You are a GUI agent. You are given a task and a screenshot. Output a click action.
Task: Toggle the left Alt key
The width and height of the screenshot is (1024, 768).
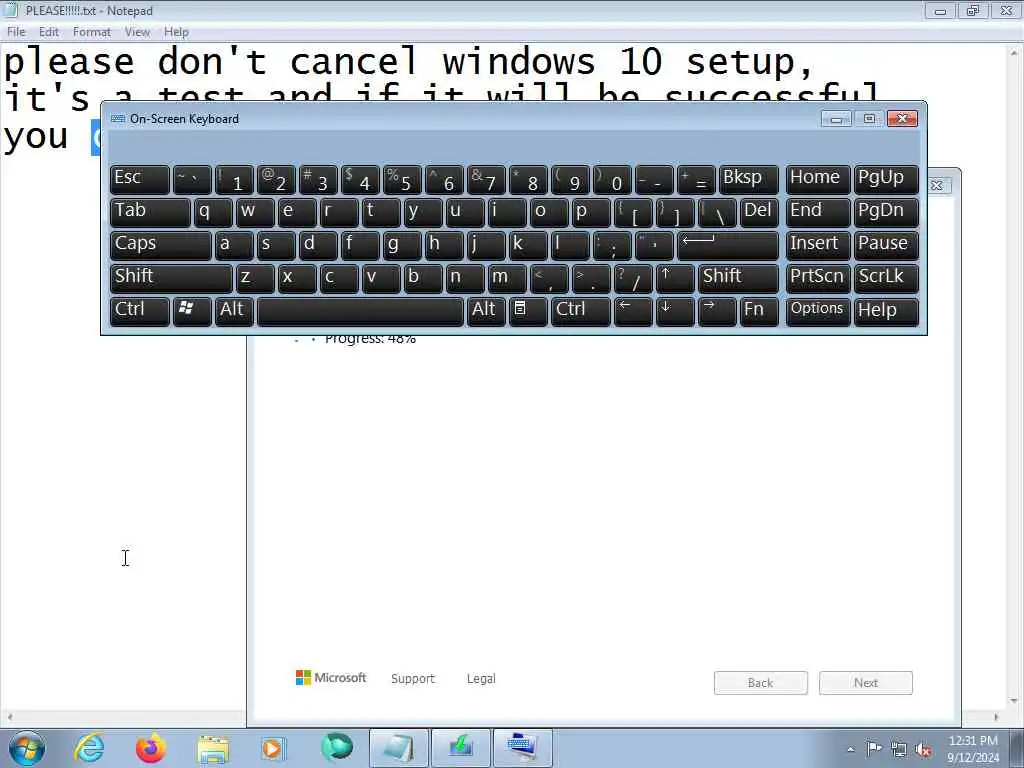[234, 310]
